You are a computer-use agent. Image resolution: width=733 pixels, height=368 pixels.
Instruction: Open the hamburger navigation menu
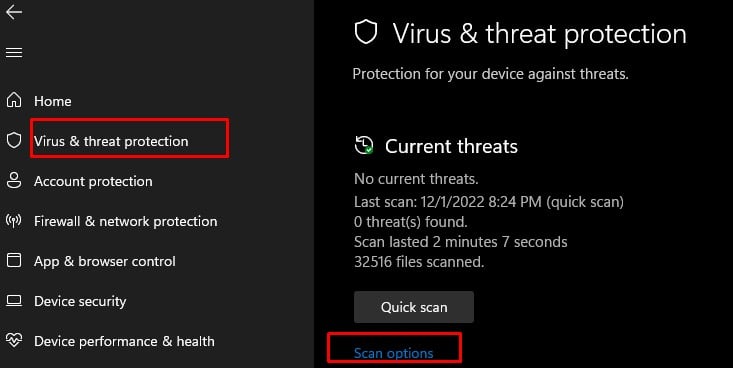pos(14,53)
